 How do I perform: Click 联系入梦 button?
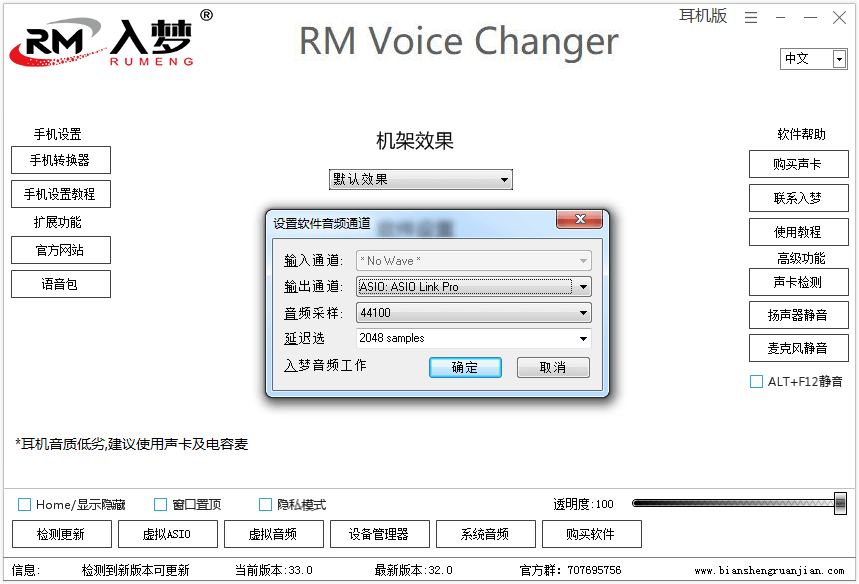799,198
